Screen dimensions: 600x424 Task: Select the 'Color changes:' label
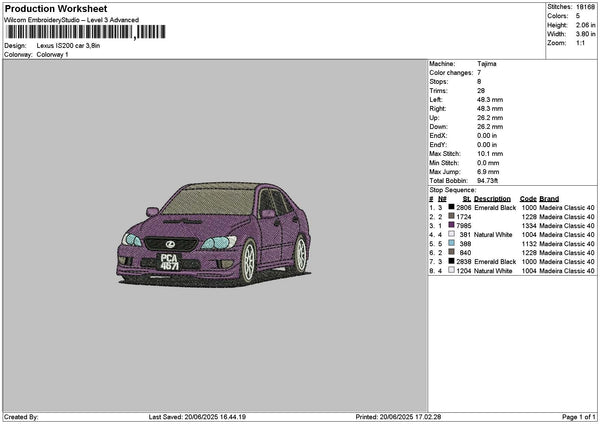(451, 73)
